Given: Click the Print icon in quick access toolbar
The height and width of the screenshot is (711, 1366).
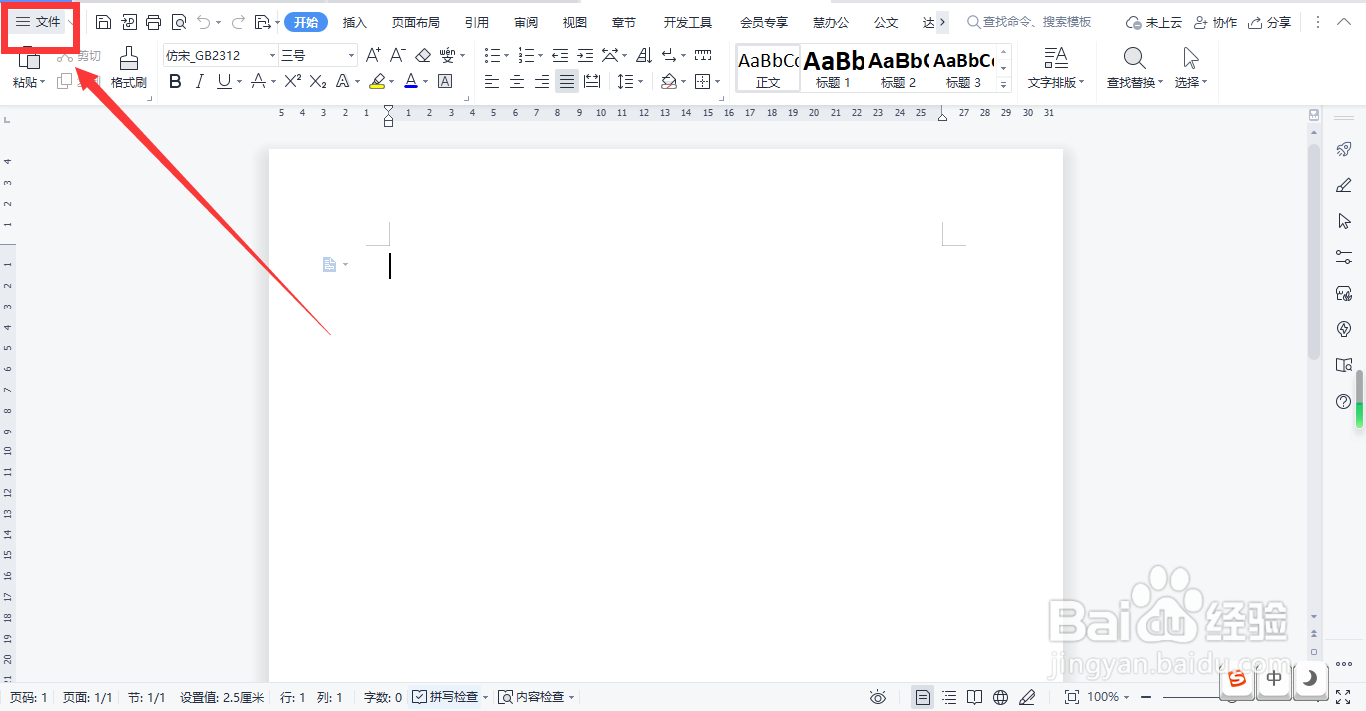Looking at the screenshot, I should coord(153,22).
